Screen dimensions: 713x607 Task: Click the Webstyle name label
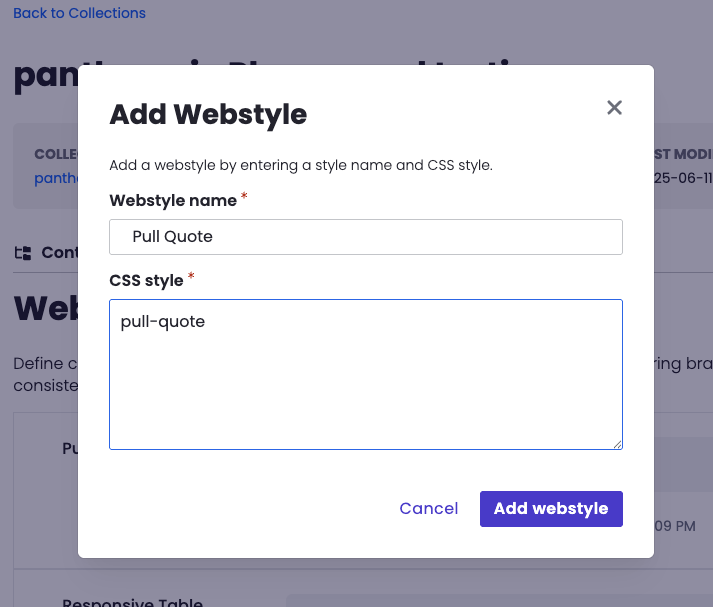172,200
